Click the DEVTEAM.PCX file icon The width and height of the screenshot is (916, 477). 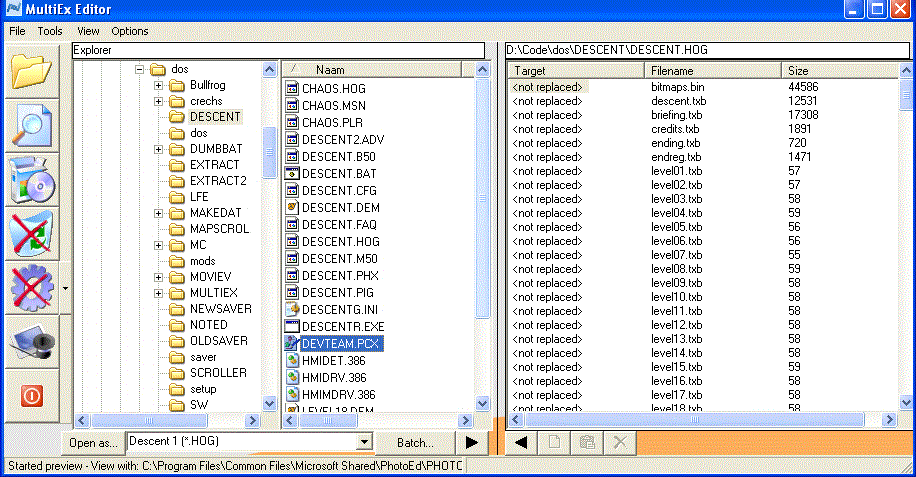click(292, 343)
